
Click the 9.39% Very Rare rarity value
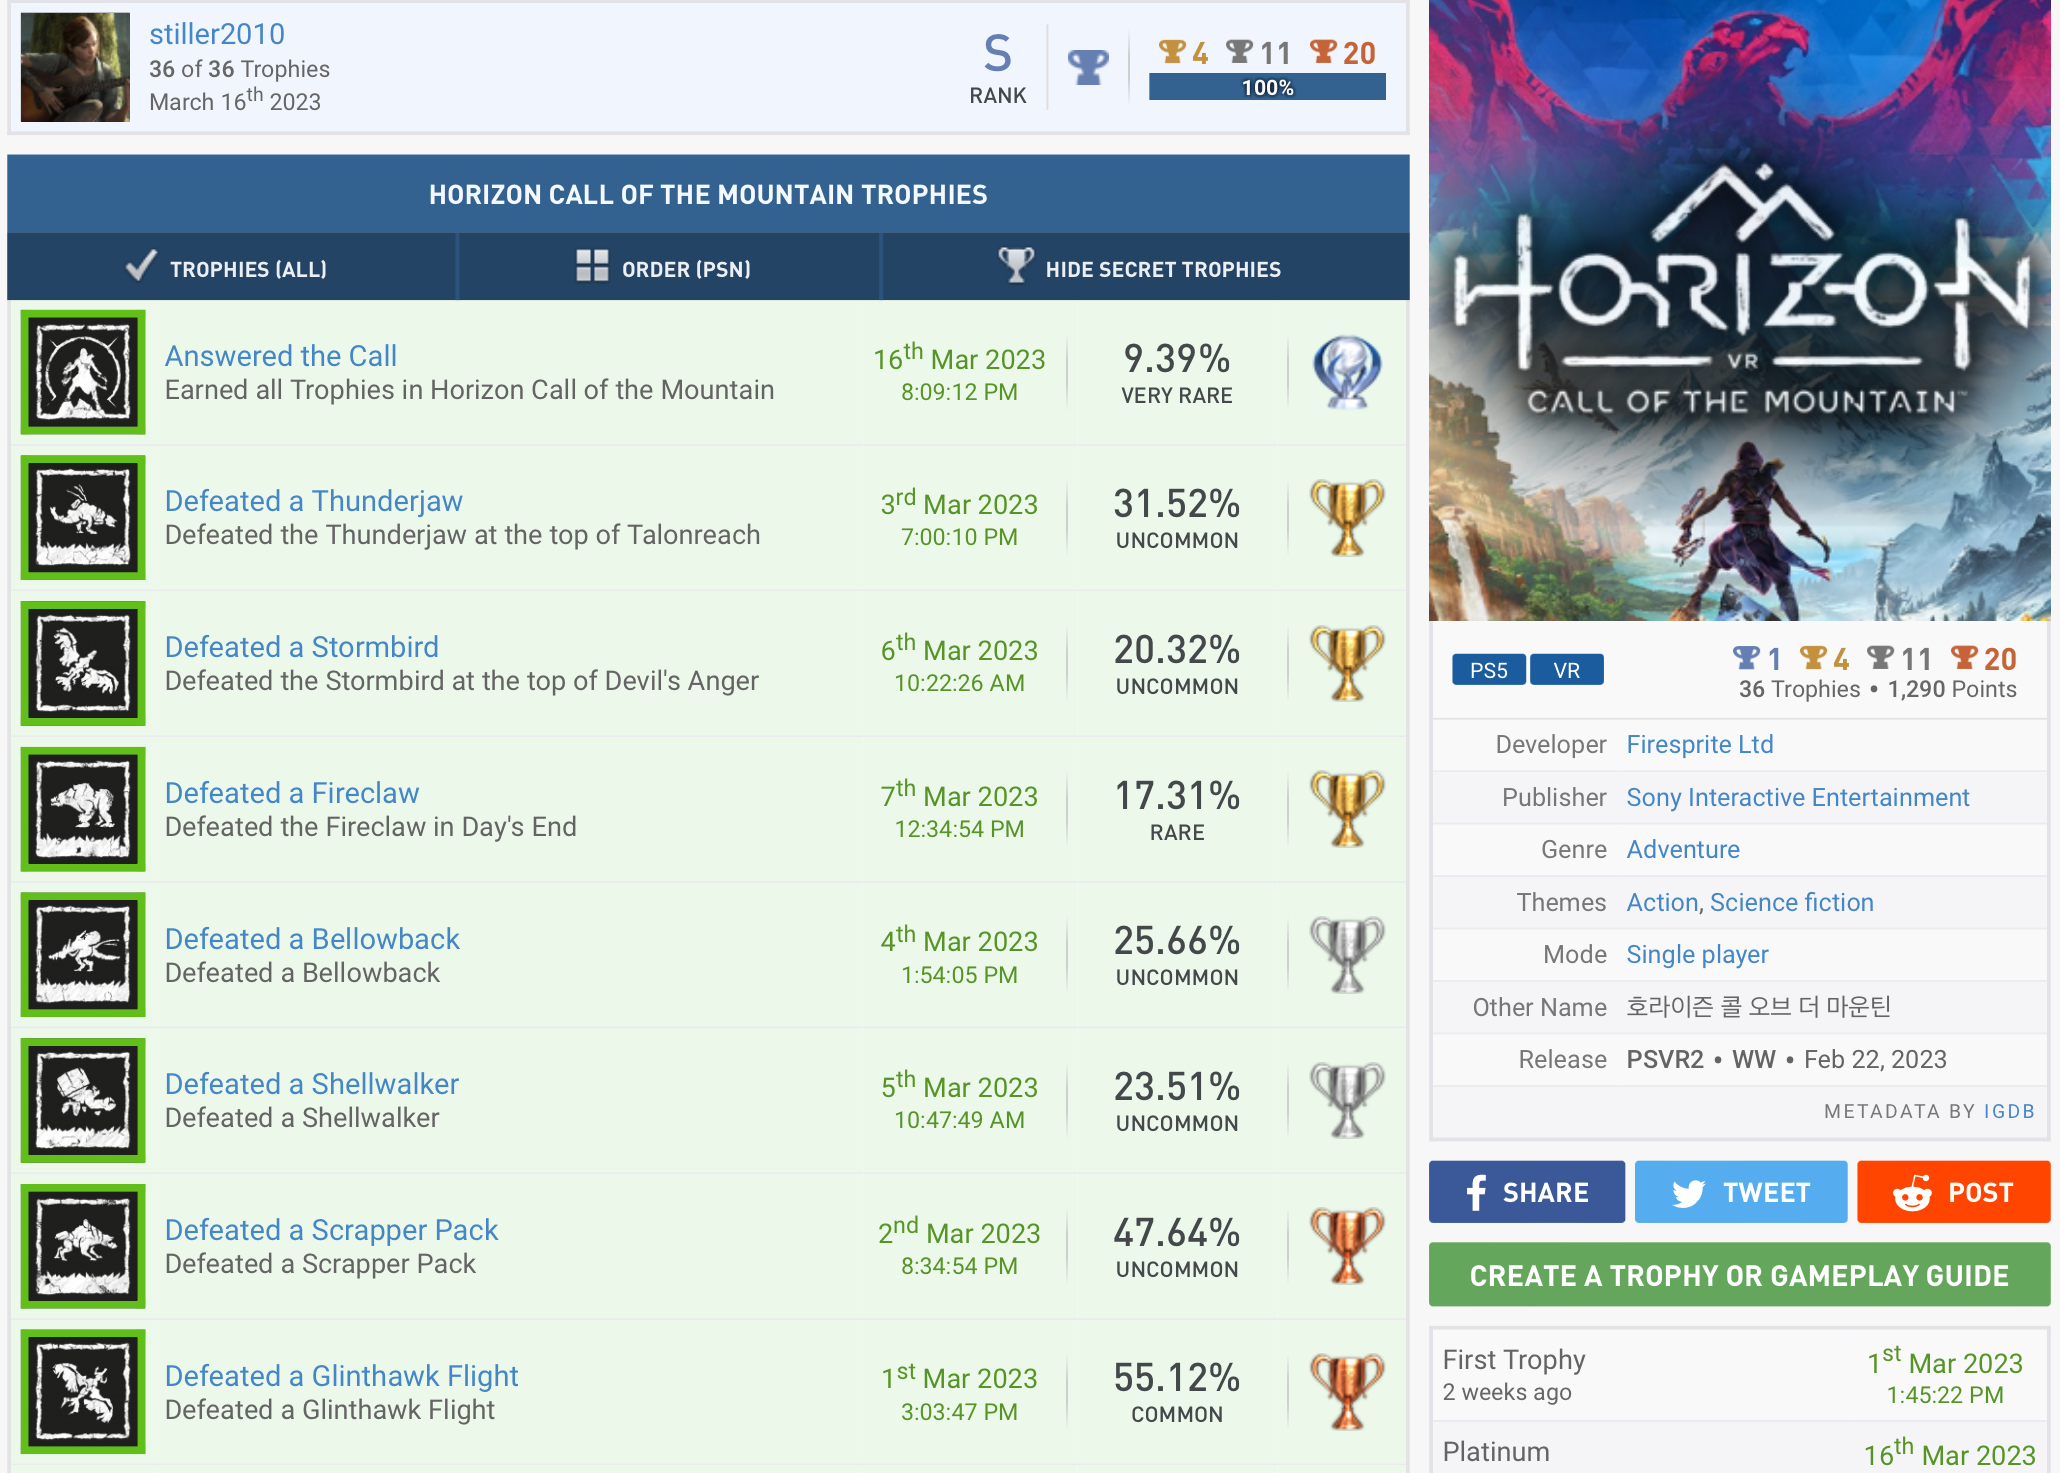click(x=1177, y=372)
